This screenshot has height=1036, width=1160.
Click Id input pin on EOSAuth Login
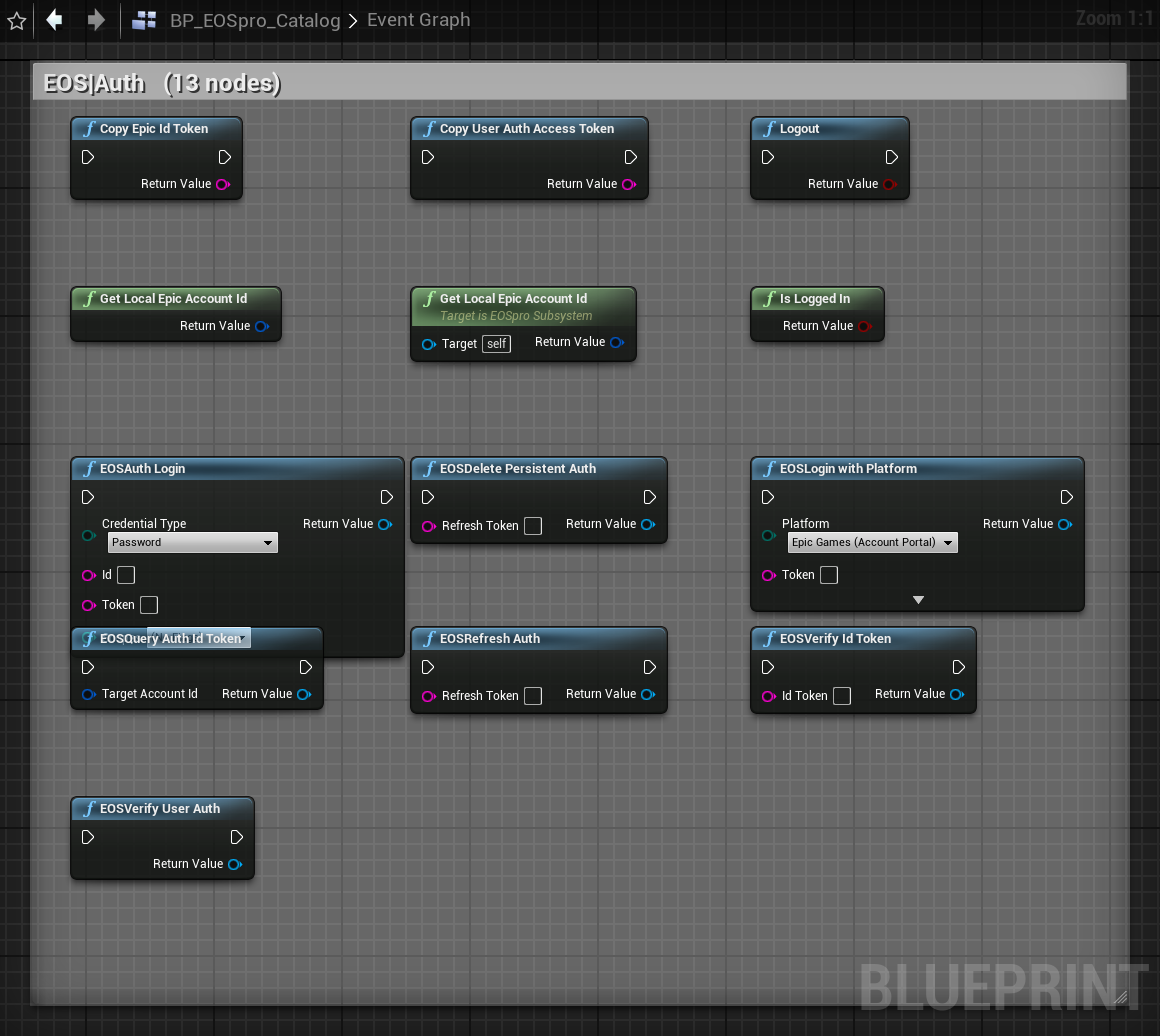pos(89,575)
